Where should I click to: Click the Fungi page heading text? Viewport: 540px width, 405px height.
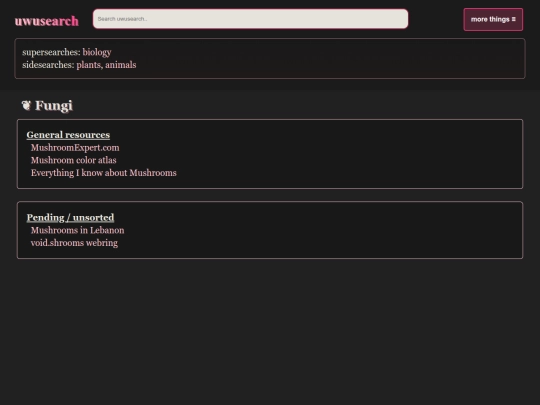click(54, 105)
